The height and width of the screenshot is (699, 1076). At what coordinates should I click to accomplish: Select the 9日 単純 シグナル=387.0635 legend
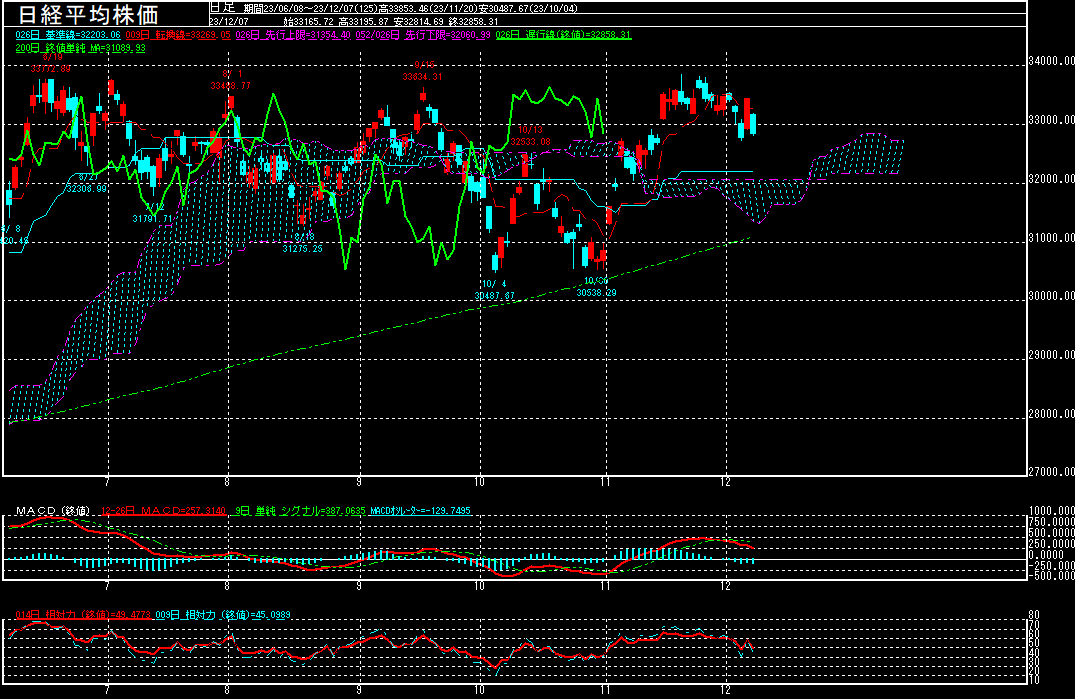[300, 511]
